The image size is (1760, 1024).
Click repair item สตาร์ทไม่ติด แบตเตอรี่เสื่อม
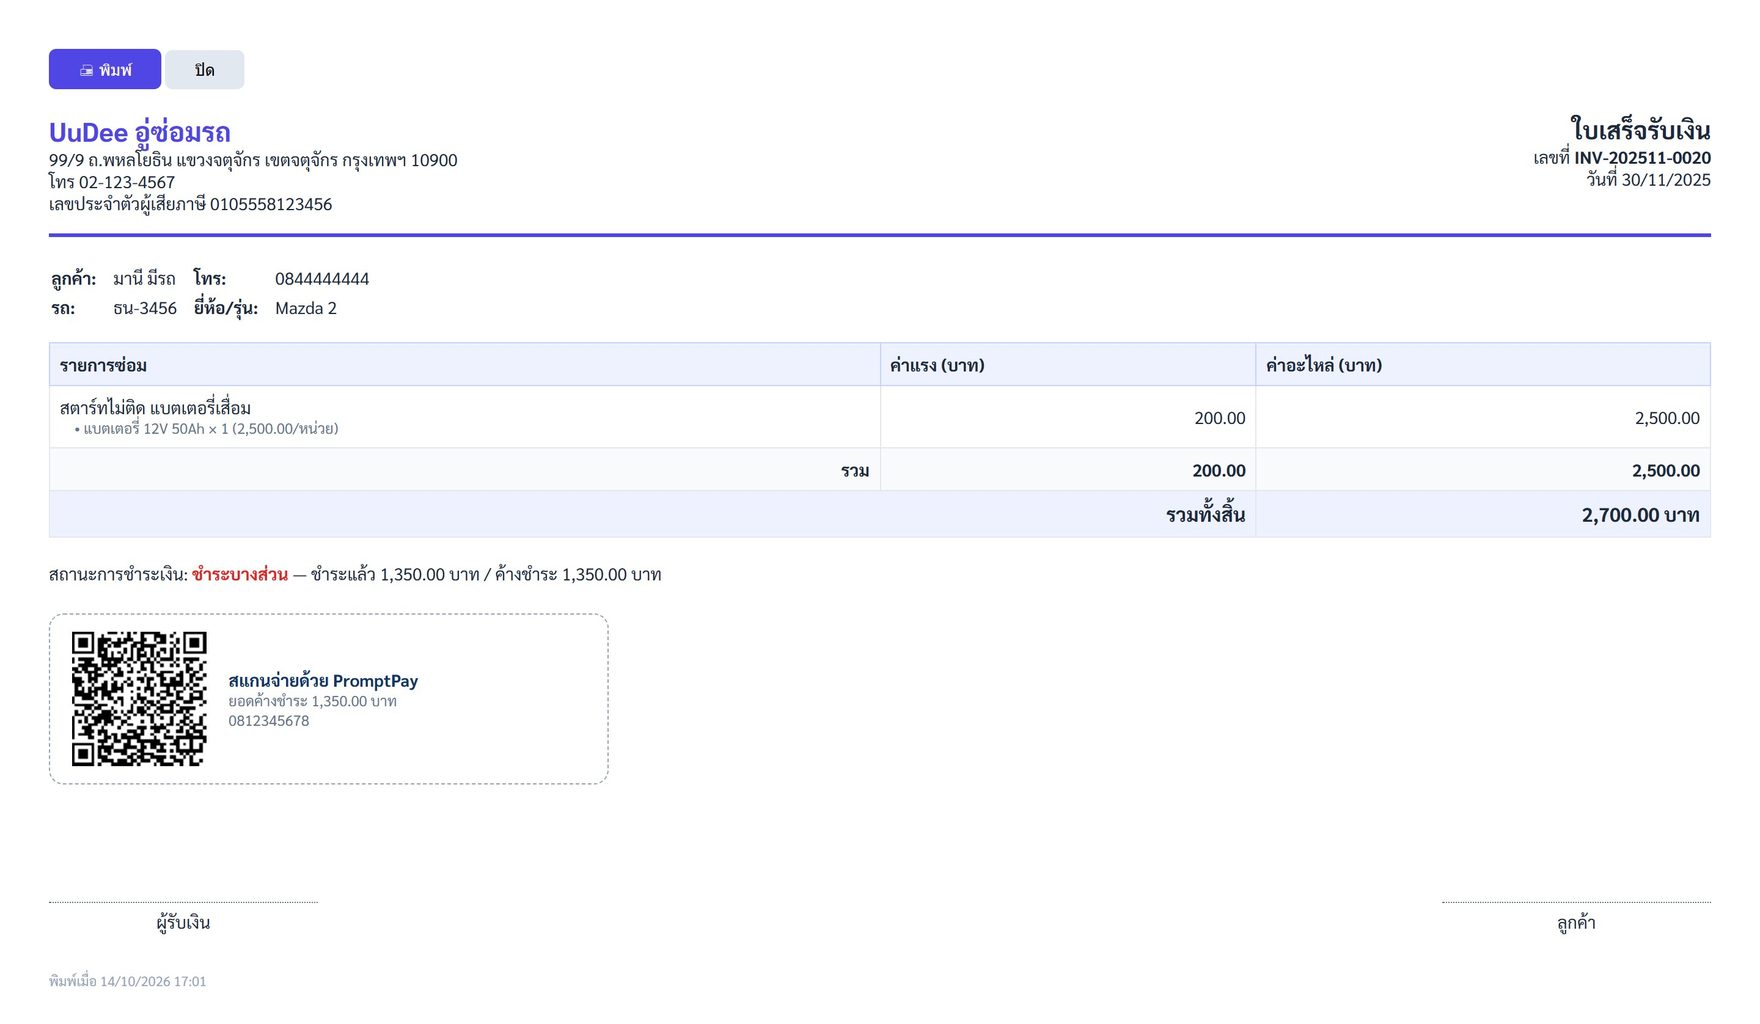coord(155,408)
